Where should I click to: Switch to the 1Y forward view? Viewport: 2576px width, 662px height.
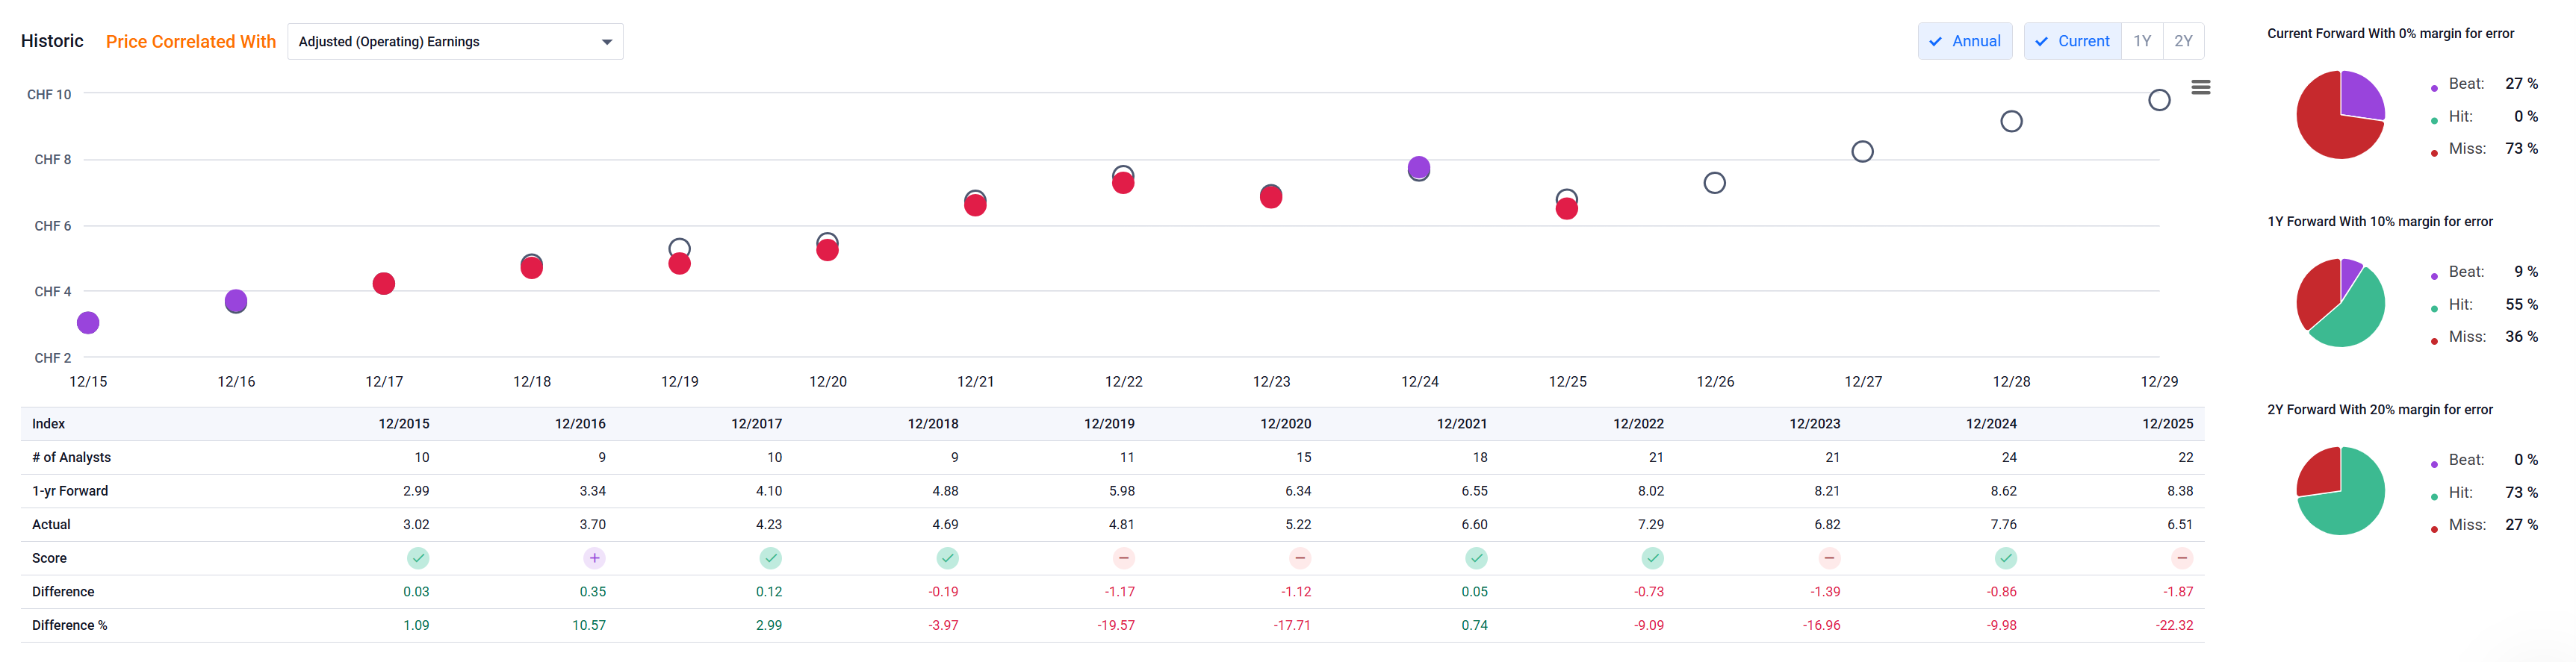[2142, 41]
